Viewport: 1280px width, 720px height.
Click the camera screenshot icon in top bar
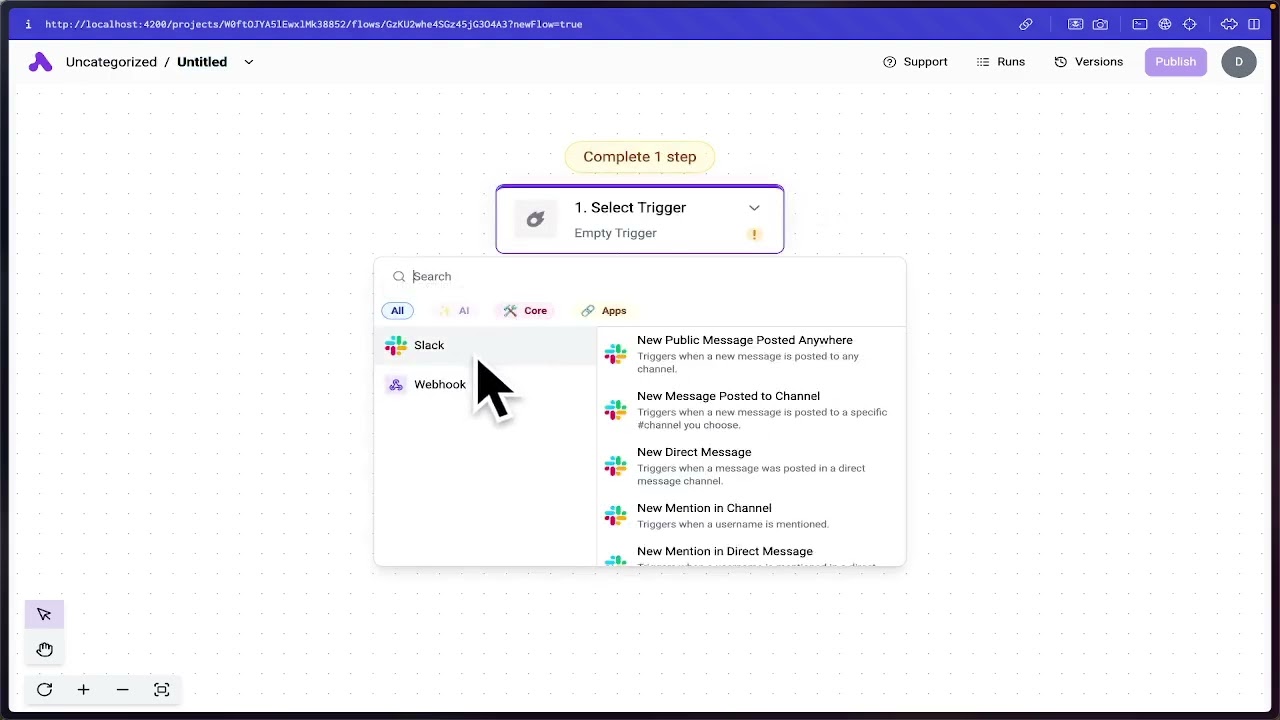click(x=1100, y=24)
